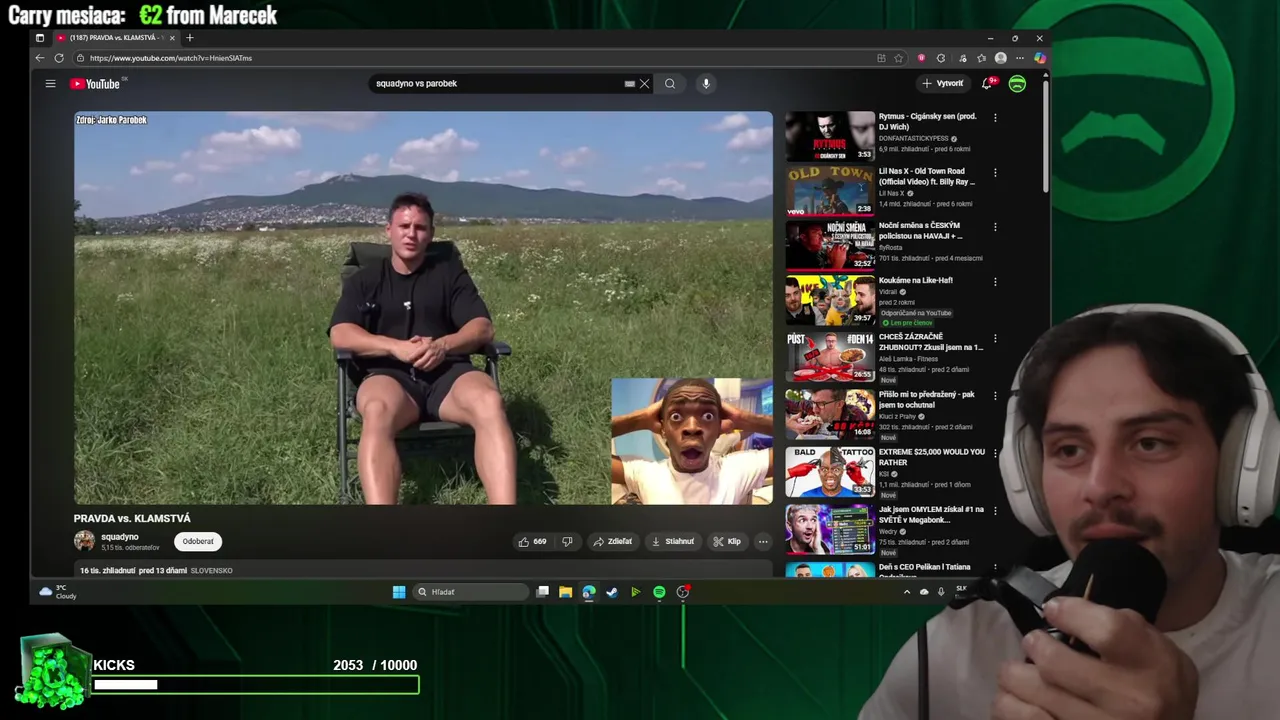Open options menu for Koukáme na Like-Haf!
Viewport: 1280px width, 720px height.
point(995,282)
